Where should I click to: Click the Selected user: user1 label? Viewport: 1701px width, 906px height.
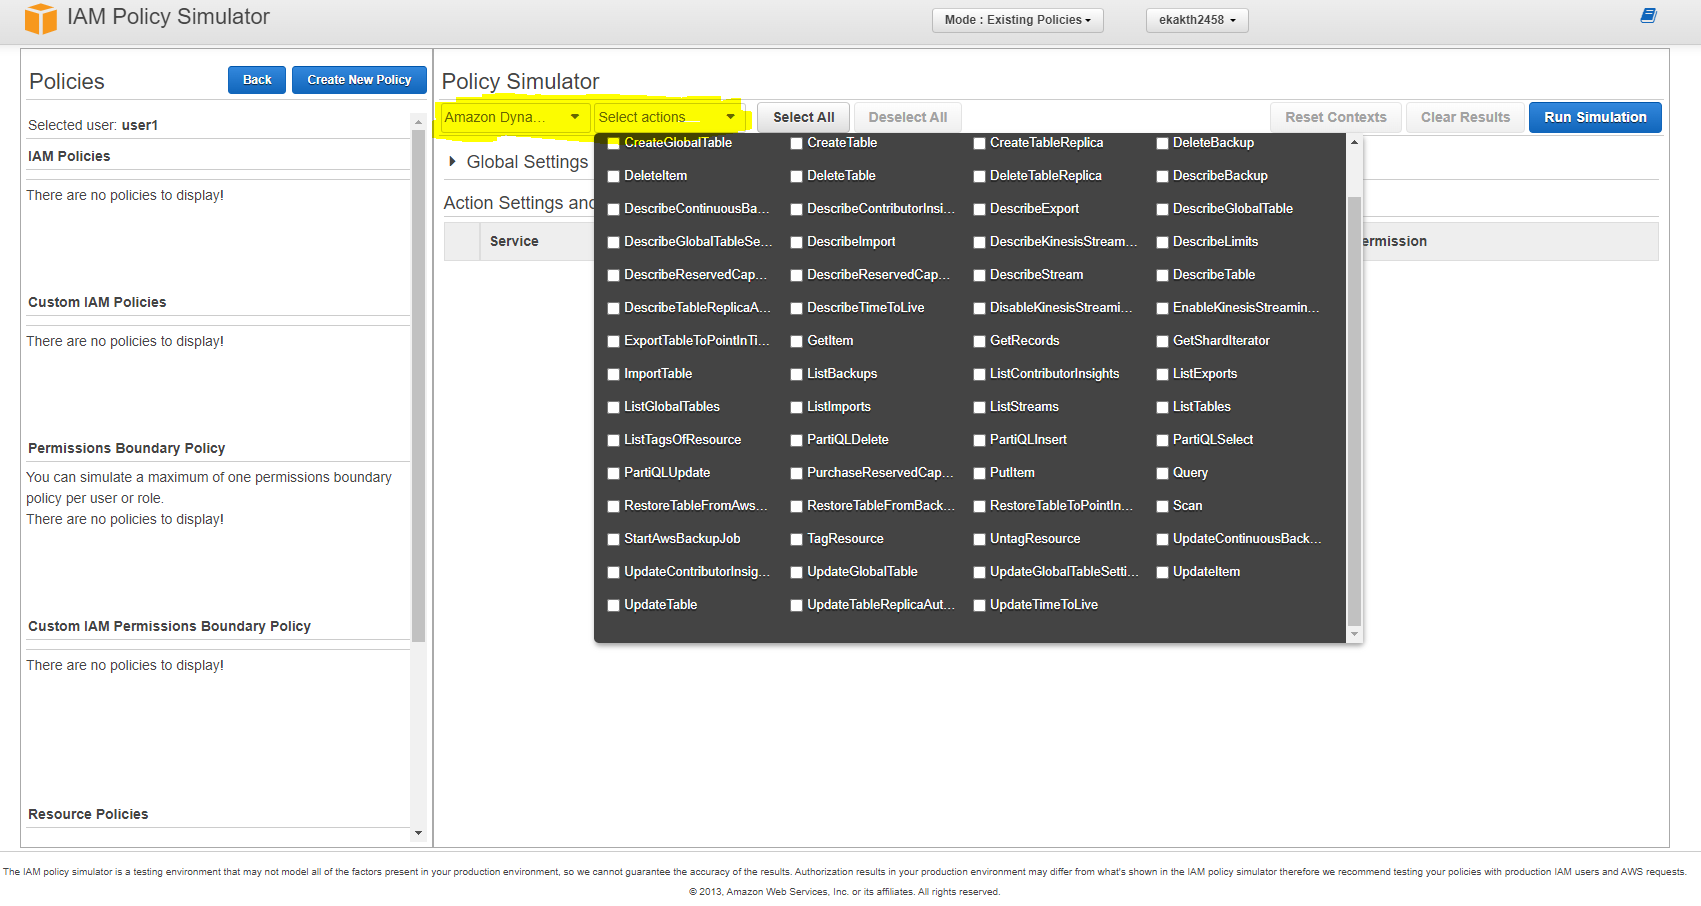click(x=93, y=125)
